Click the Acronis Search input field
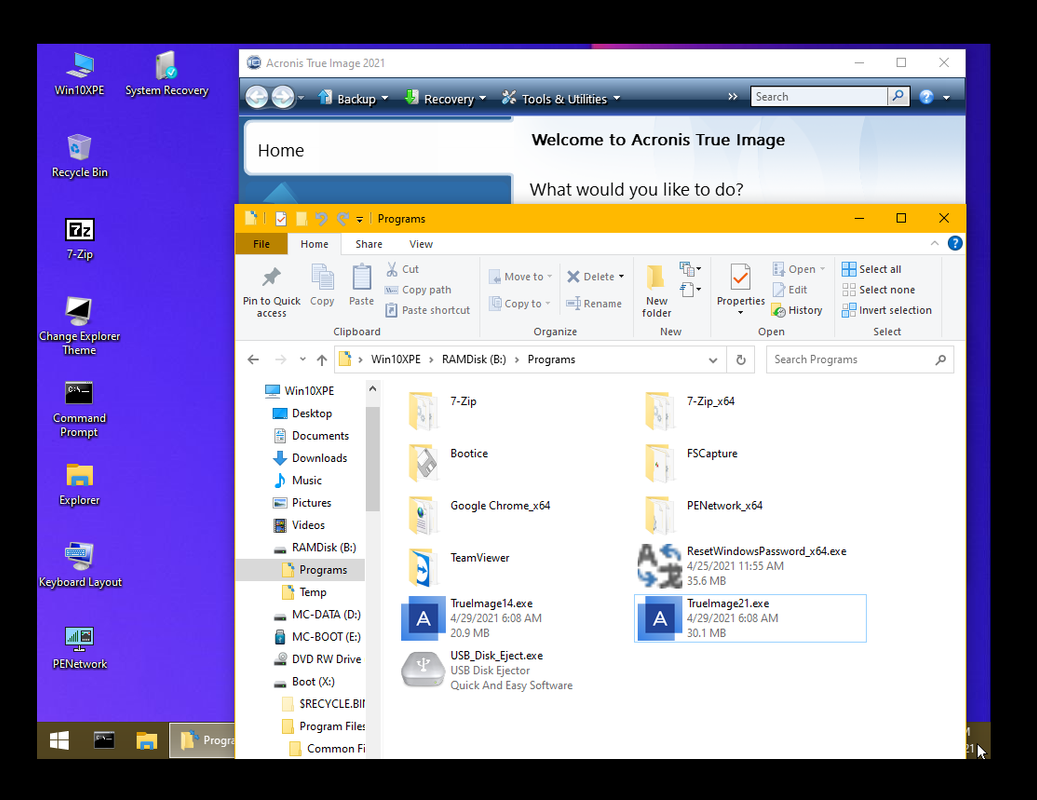This screenshot has width=1037, height=800. tap(819, 97)
